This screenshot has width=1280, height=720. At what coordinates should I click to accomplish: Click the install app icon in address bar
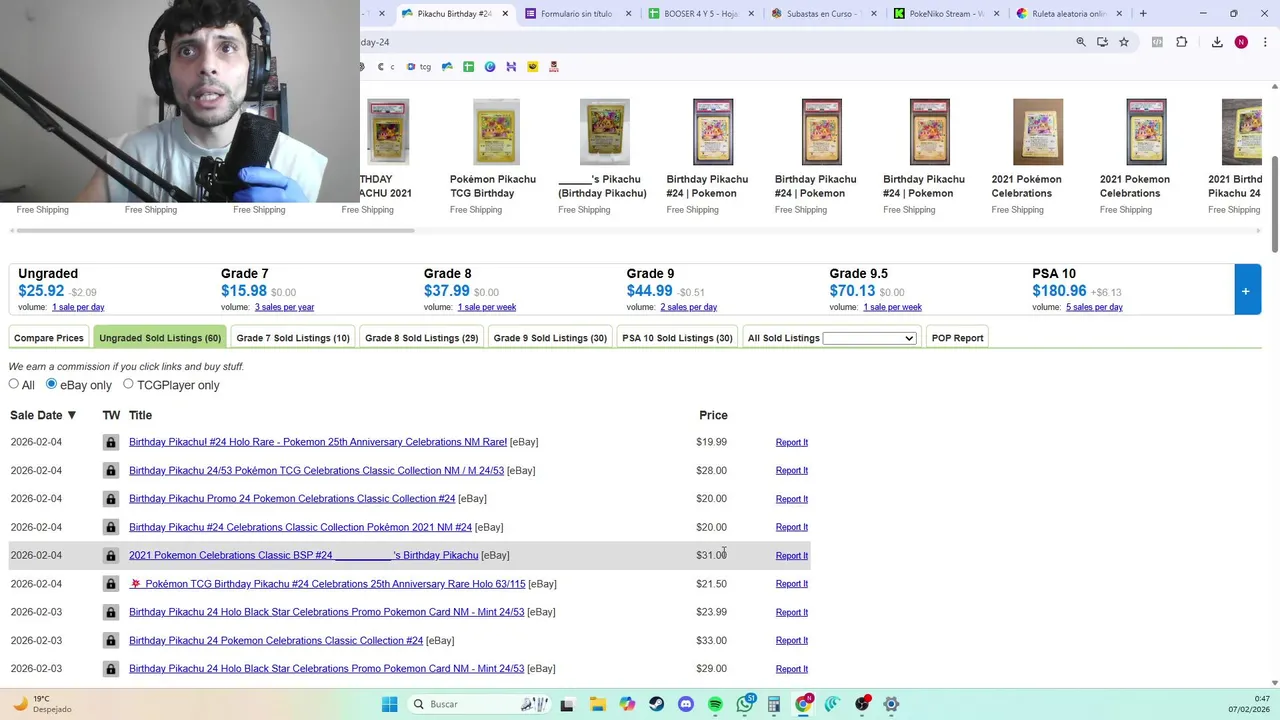[x=1102, y=42]
